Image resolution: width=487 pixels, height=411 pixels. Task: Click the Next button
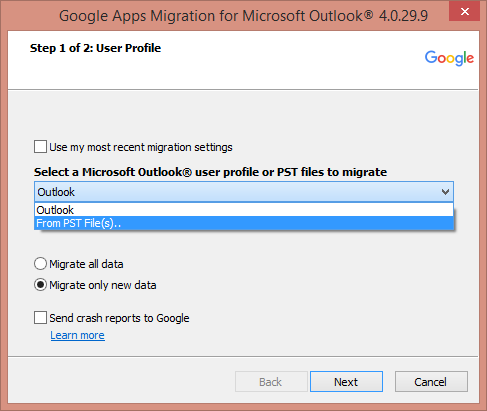click(346, 382)
